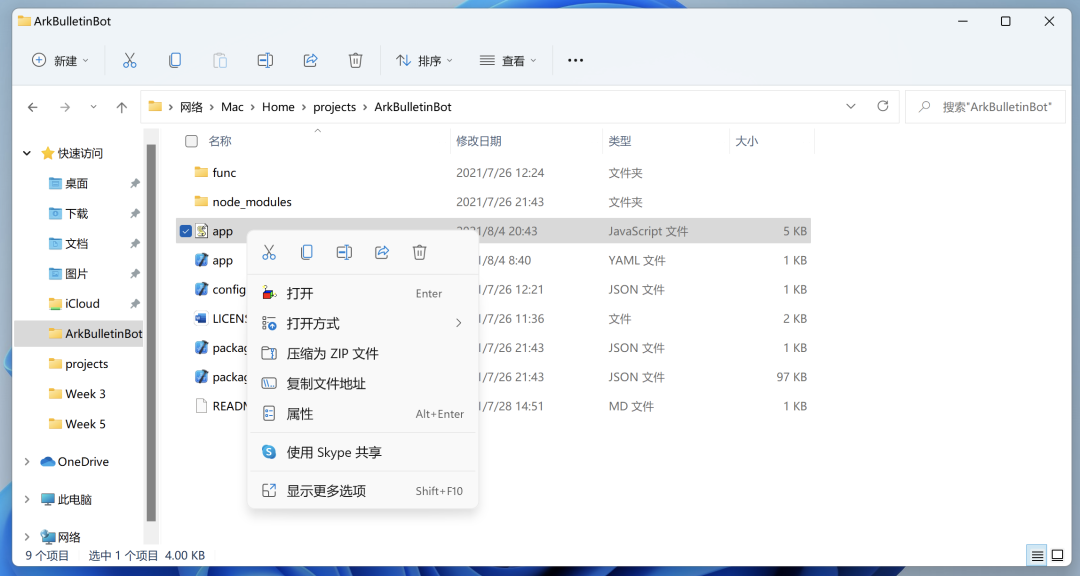This screenshot has height=576, width=1080.
Task: Click the Rename icon in the top toolbar
Action: click(265, 61)
